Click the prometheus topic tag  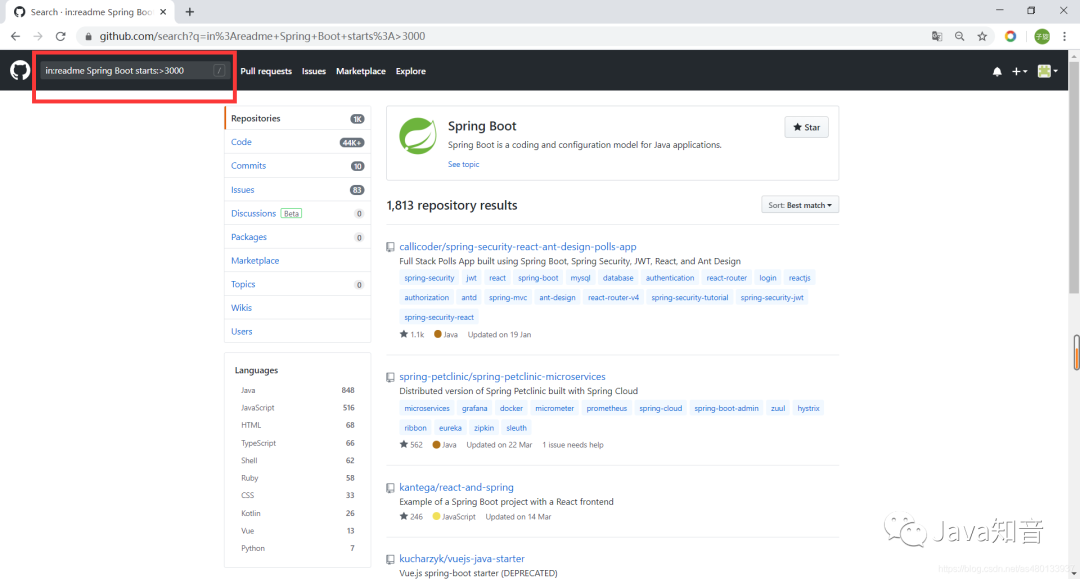[607, 408]
